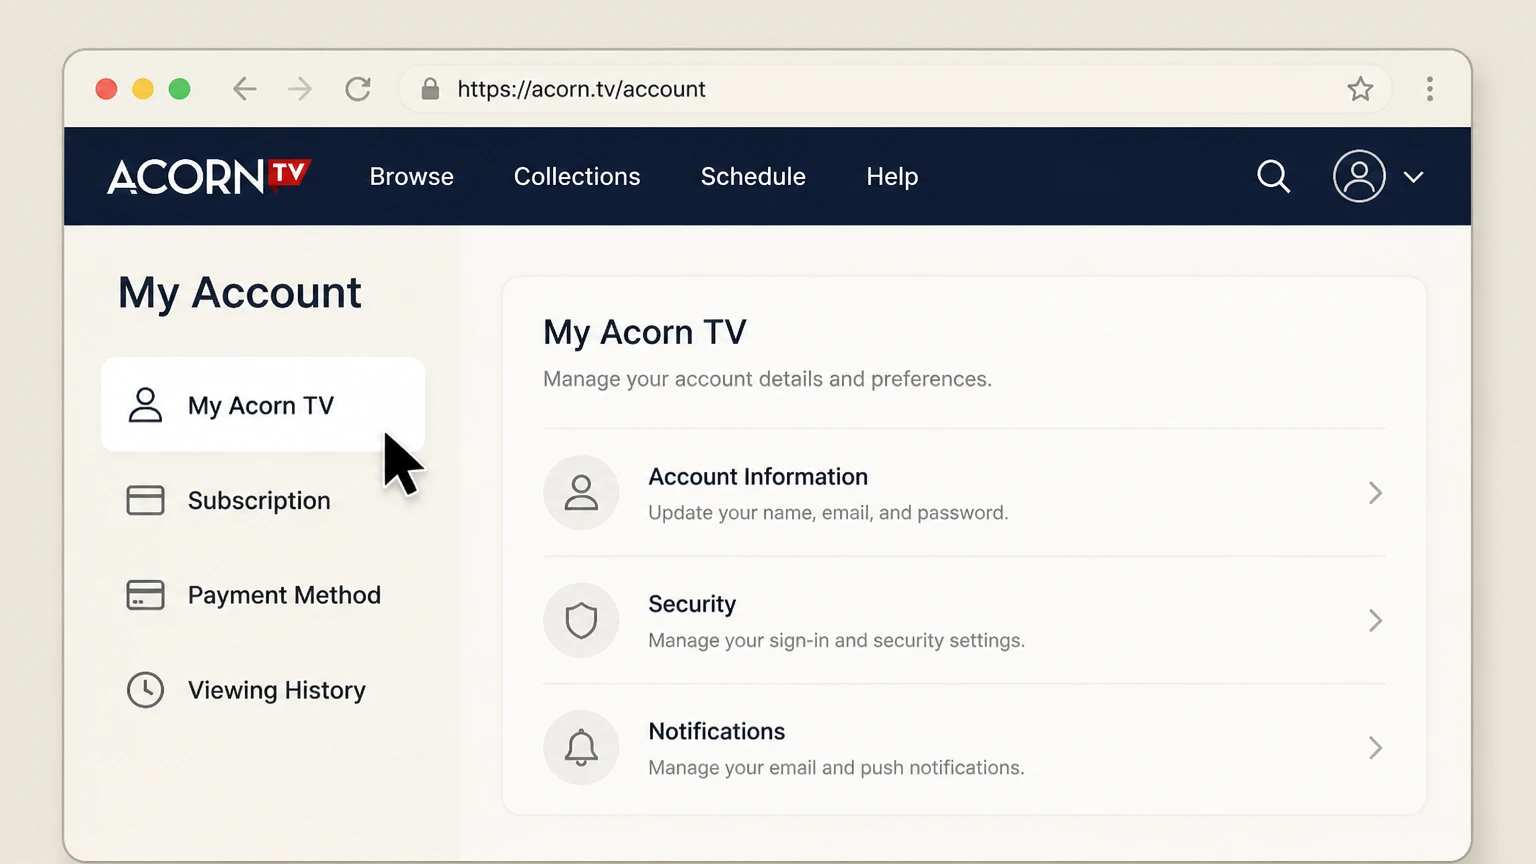Viewport: 1536px width, 864px height.
Task: Click the 'My Account' sidebar heading
Action: pyautogui.click(x=240, y=293)
